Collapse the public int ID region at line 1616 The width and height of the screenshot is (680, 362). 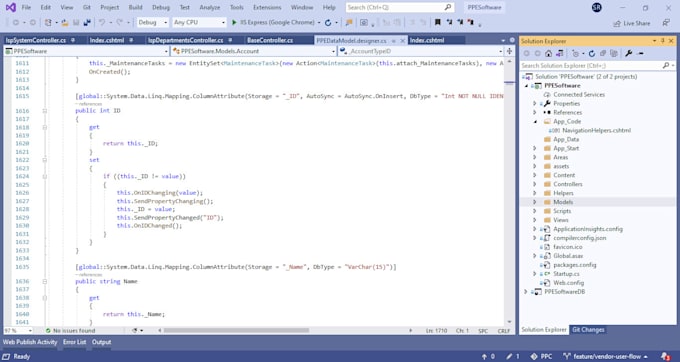pyautogui.click(x=45, y=111)
